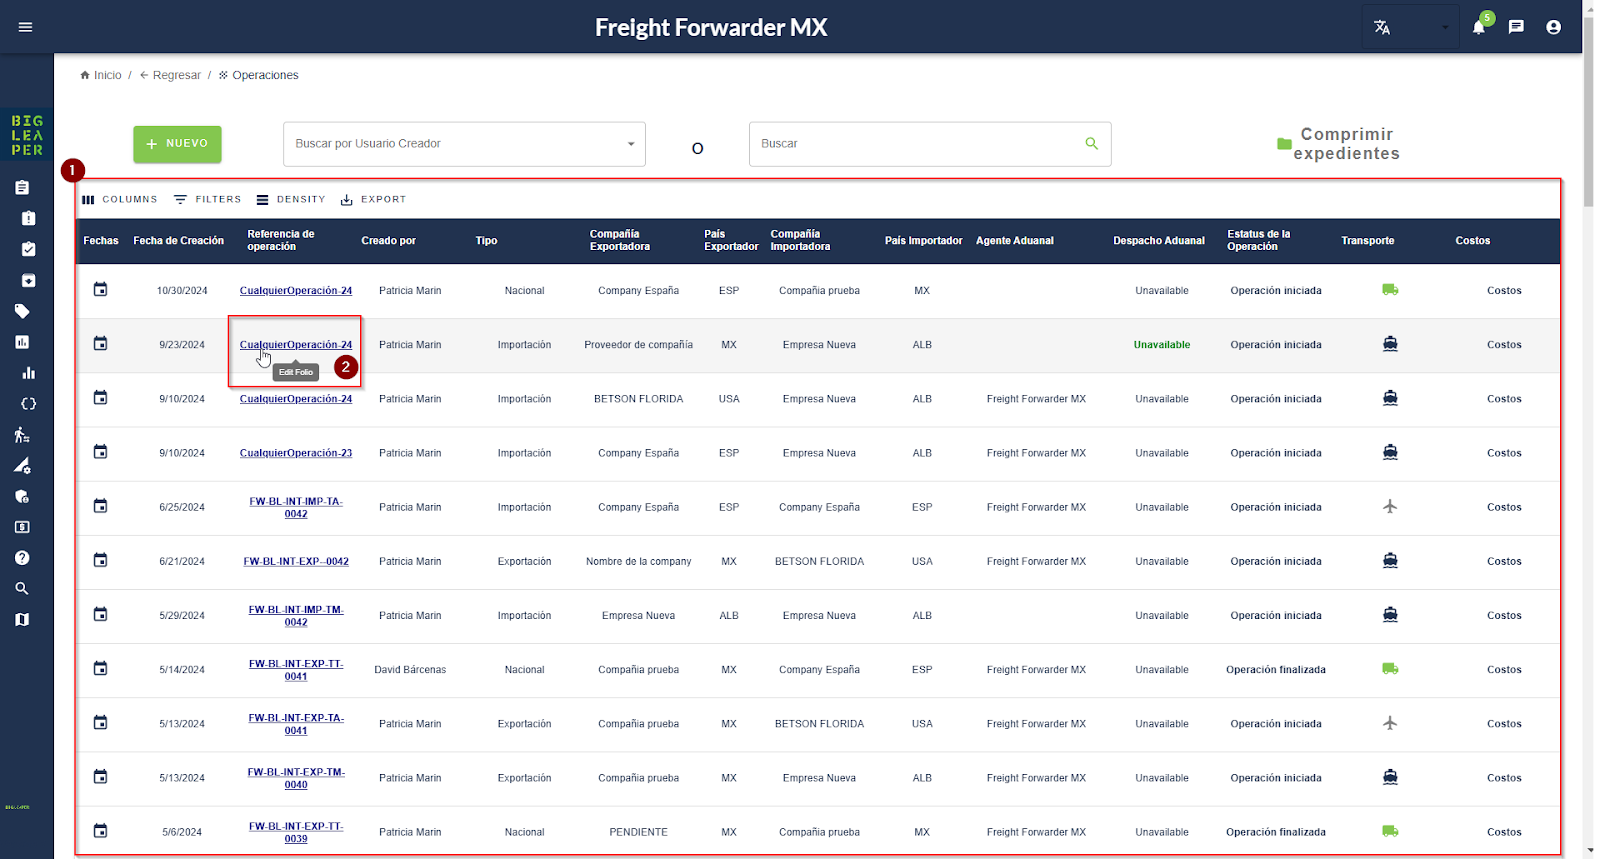The height and width of the screenshot is (859, 1600).
Task: Click truck icon in 5/14/2024 row
Action: (1390, 669)
